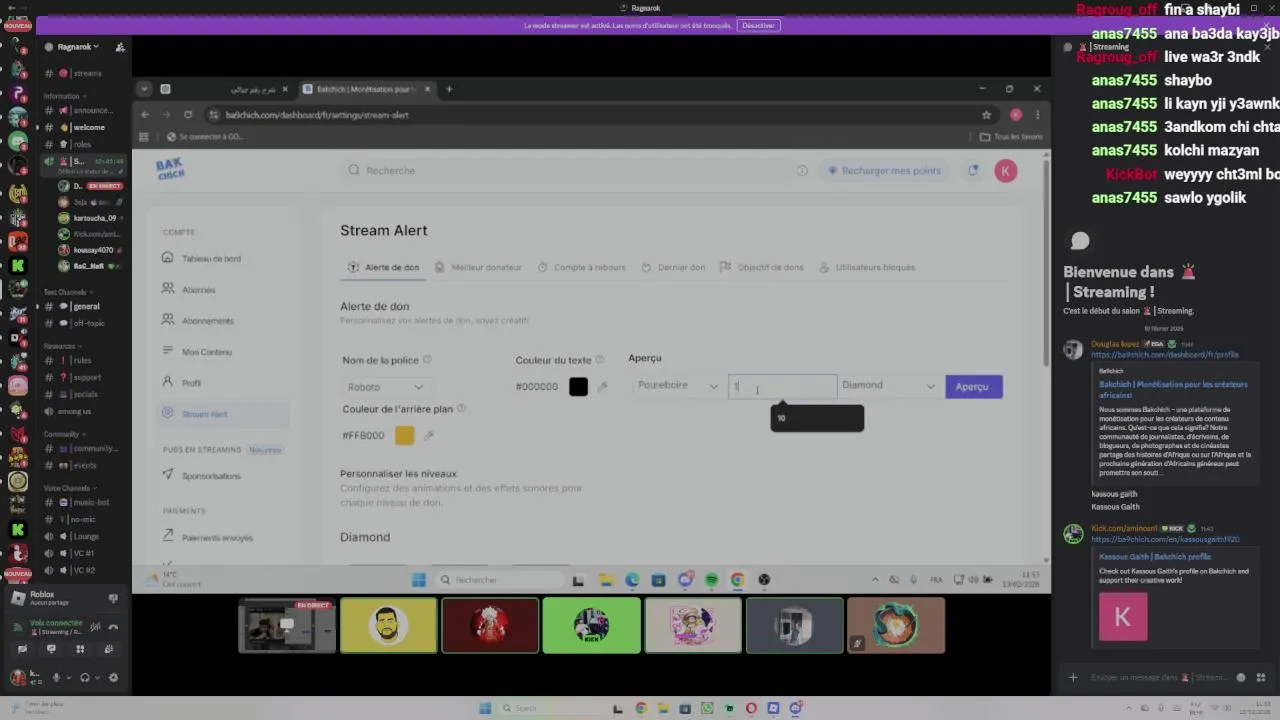
Task: Switch to the Alerte de don tab
Action: [383, 267]
